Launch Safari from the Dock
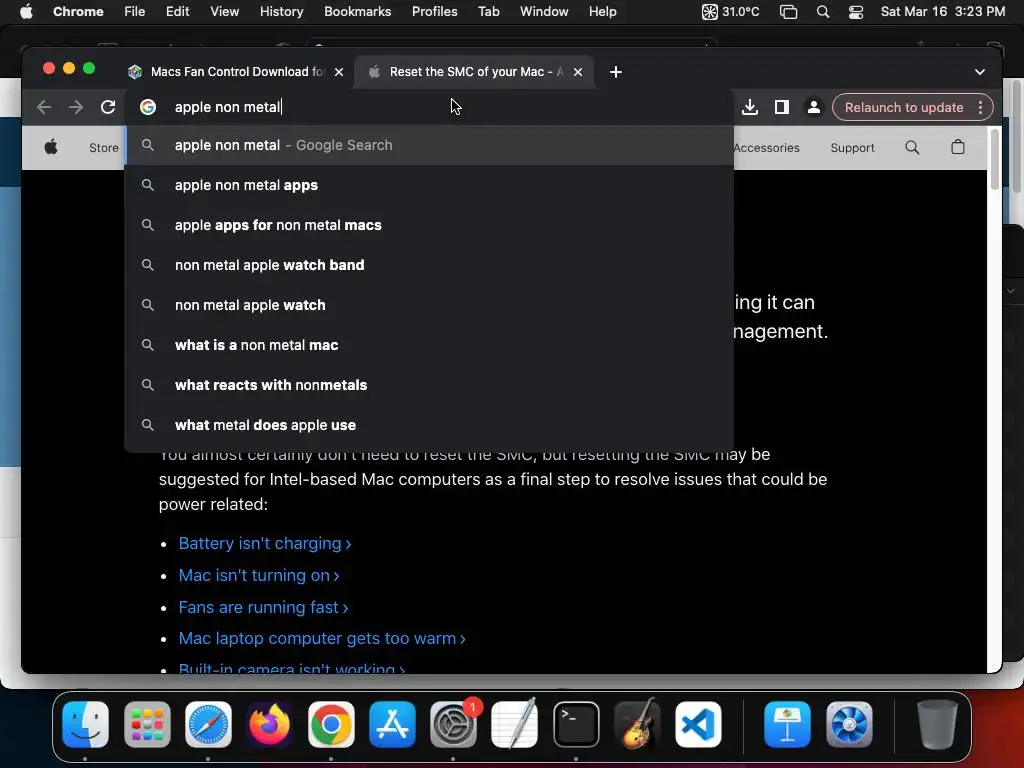 [x=208, y=724]
